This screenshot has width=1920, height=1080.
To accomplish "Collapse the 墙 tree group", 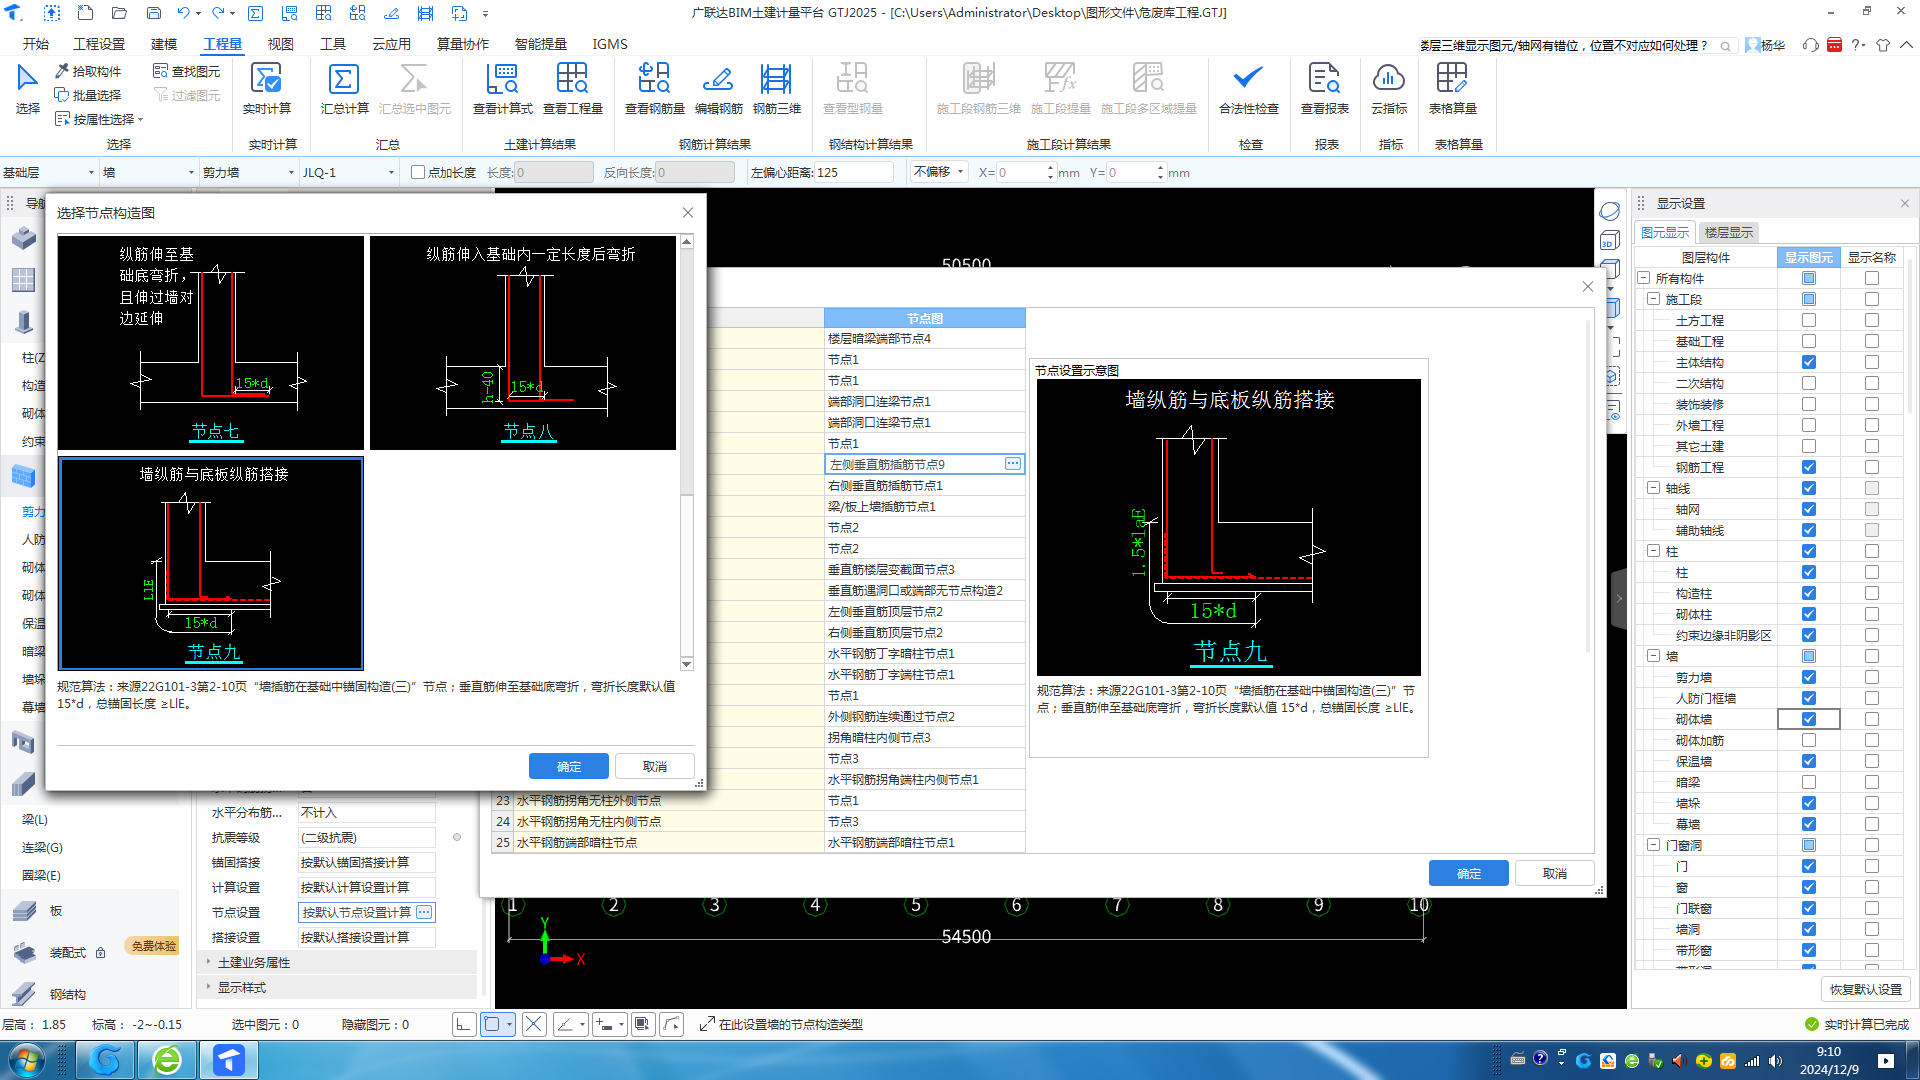I will tap(1653, 656).
